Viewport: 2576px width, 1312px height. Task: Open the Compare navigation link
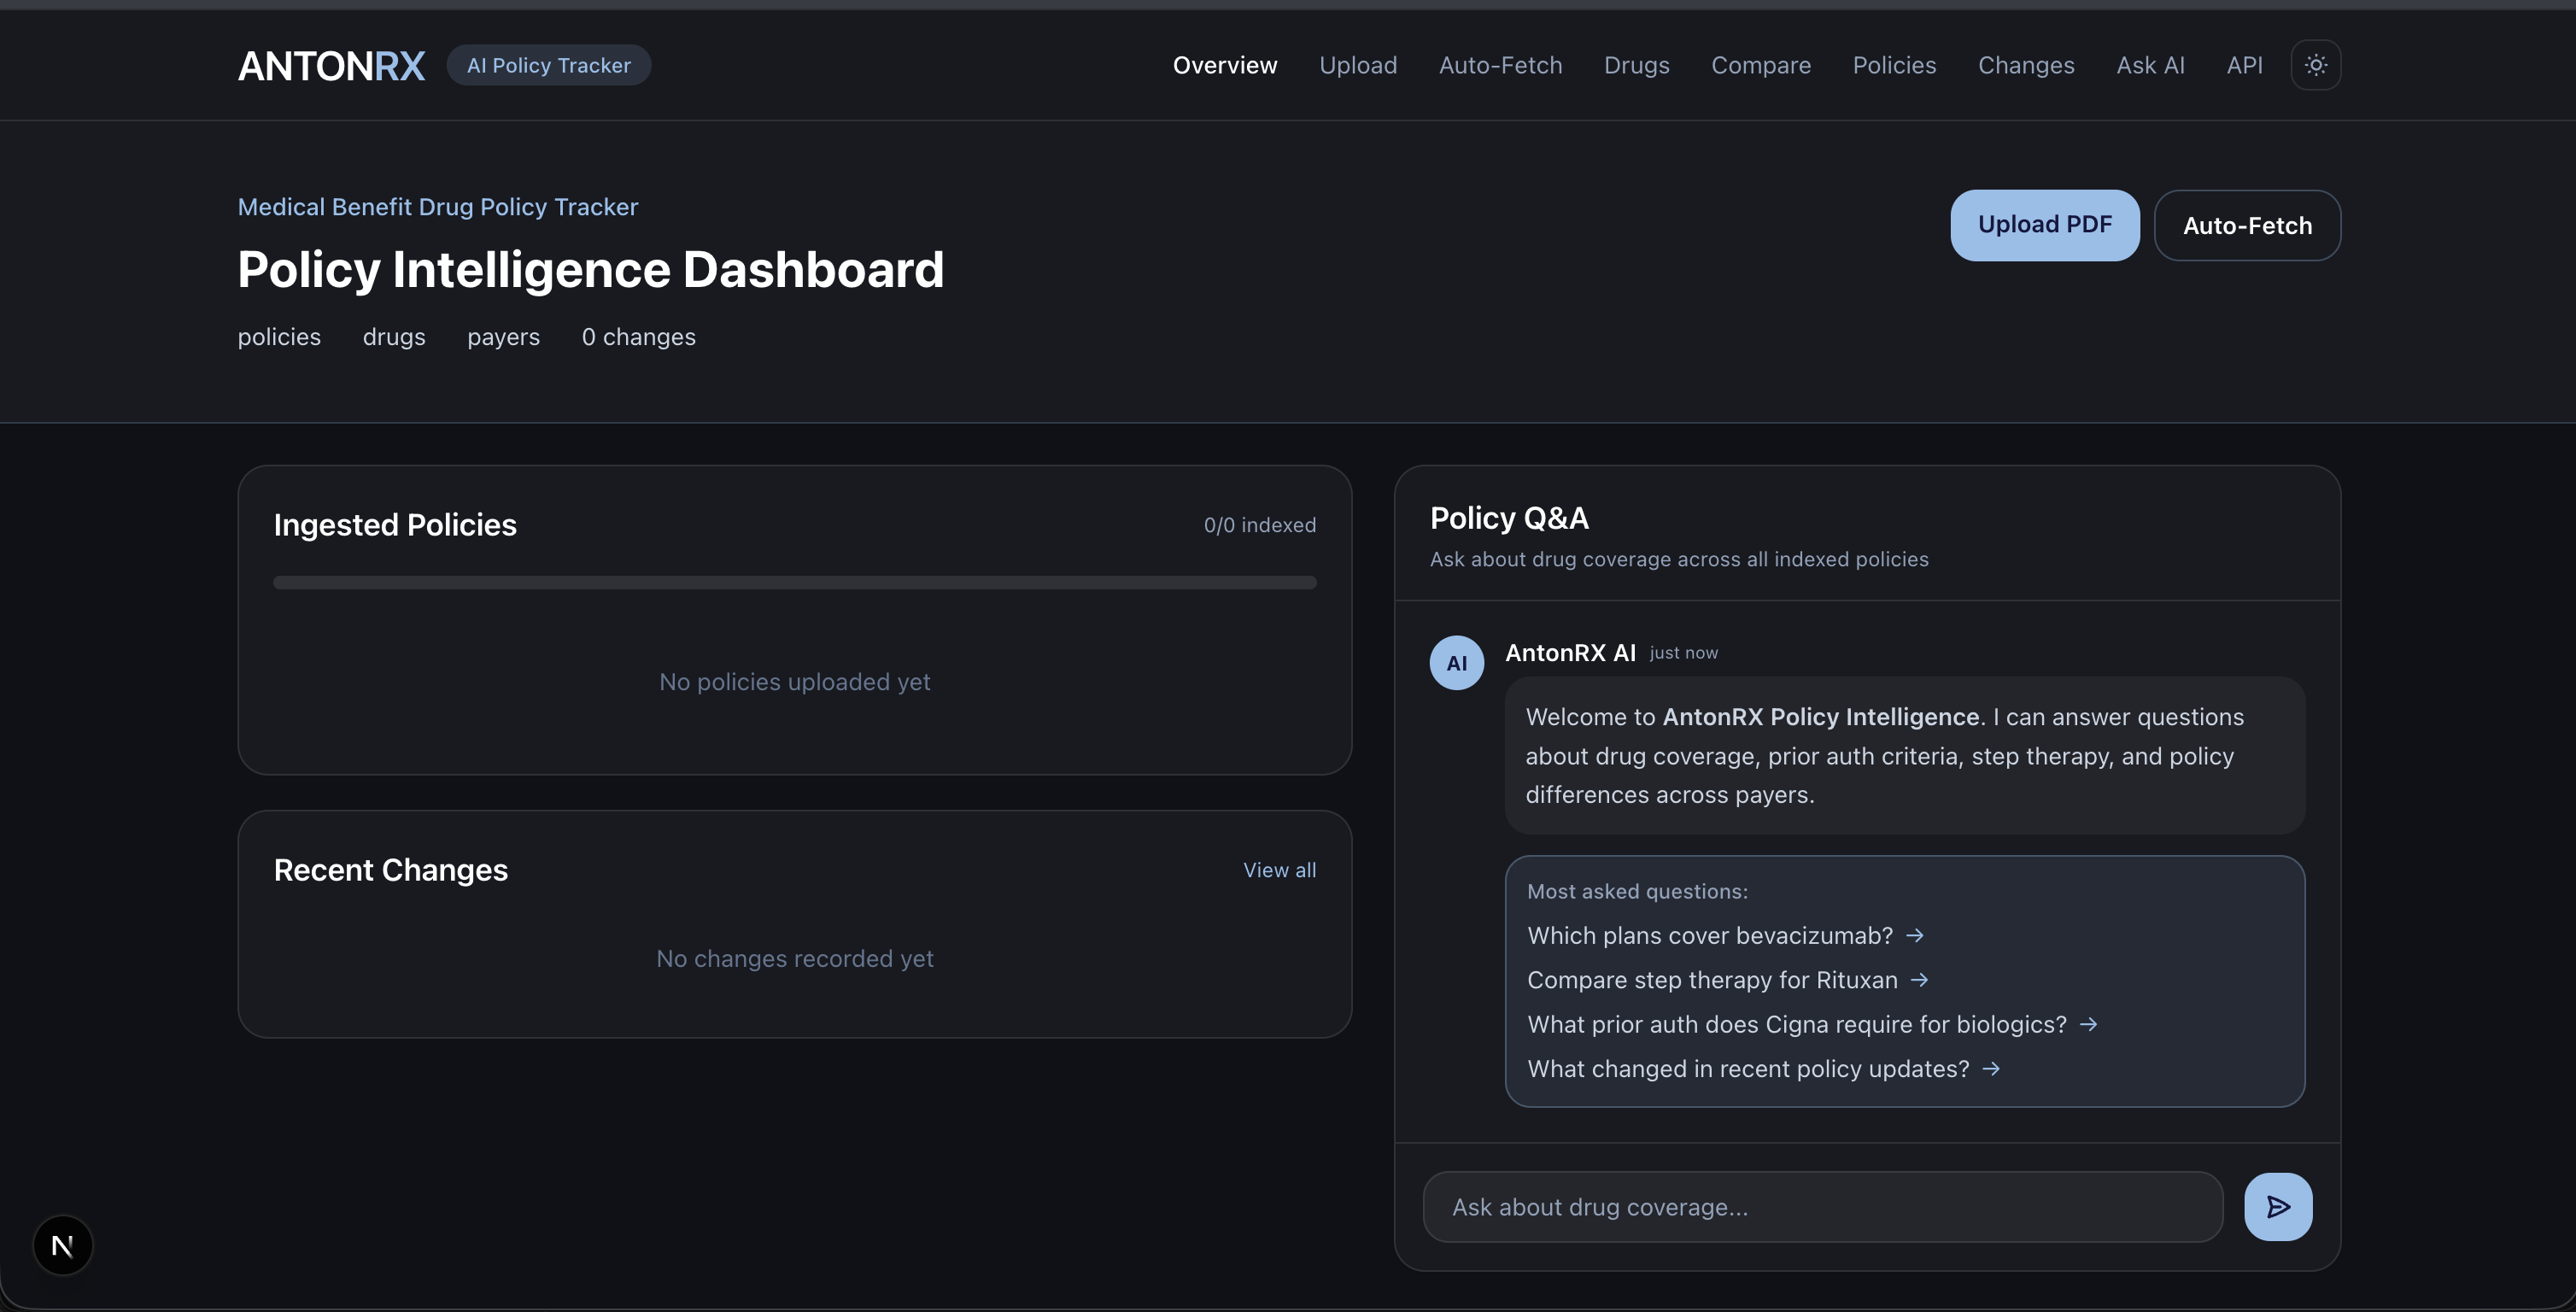pos(1760,65)
